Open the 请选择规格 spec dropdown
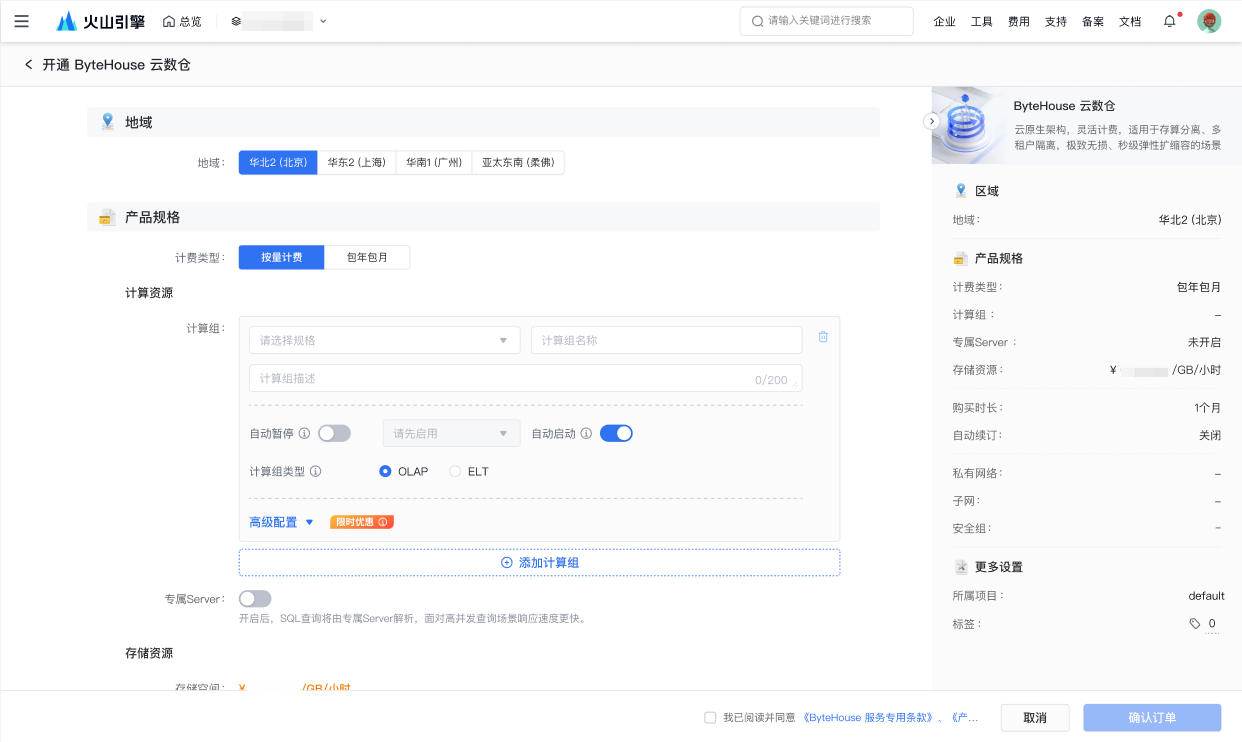 [384, 340]
